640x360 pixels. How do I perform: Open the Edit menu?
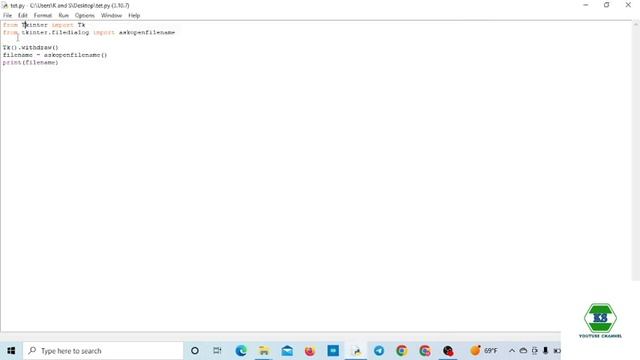[x=22, y=16]
